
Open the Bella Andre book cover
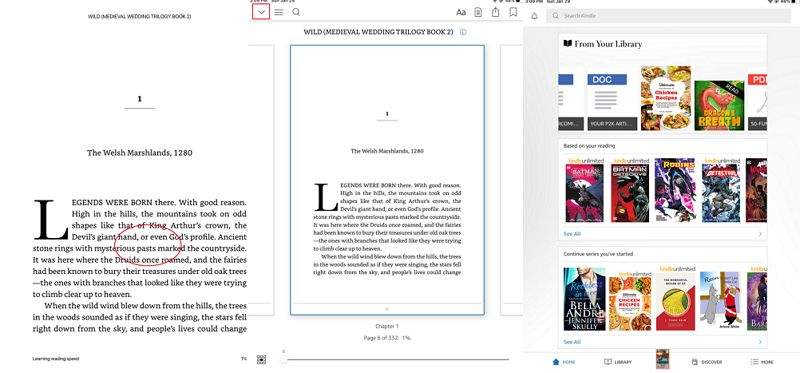coord(584,299)
